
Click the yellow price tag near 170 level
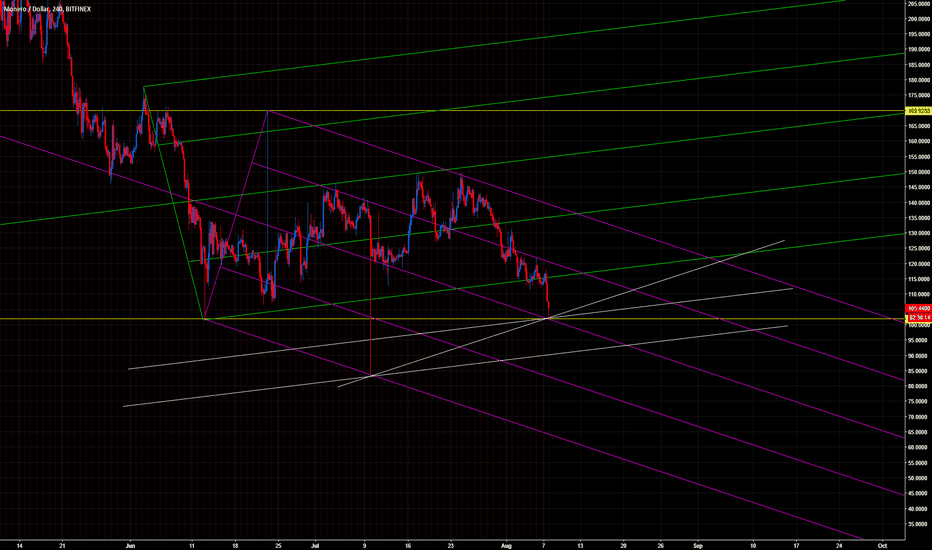point(918,111)
